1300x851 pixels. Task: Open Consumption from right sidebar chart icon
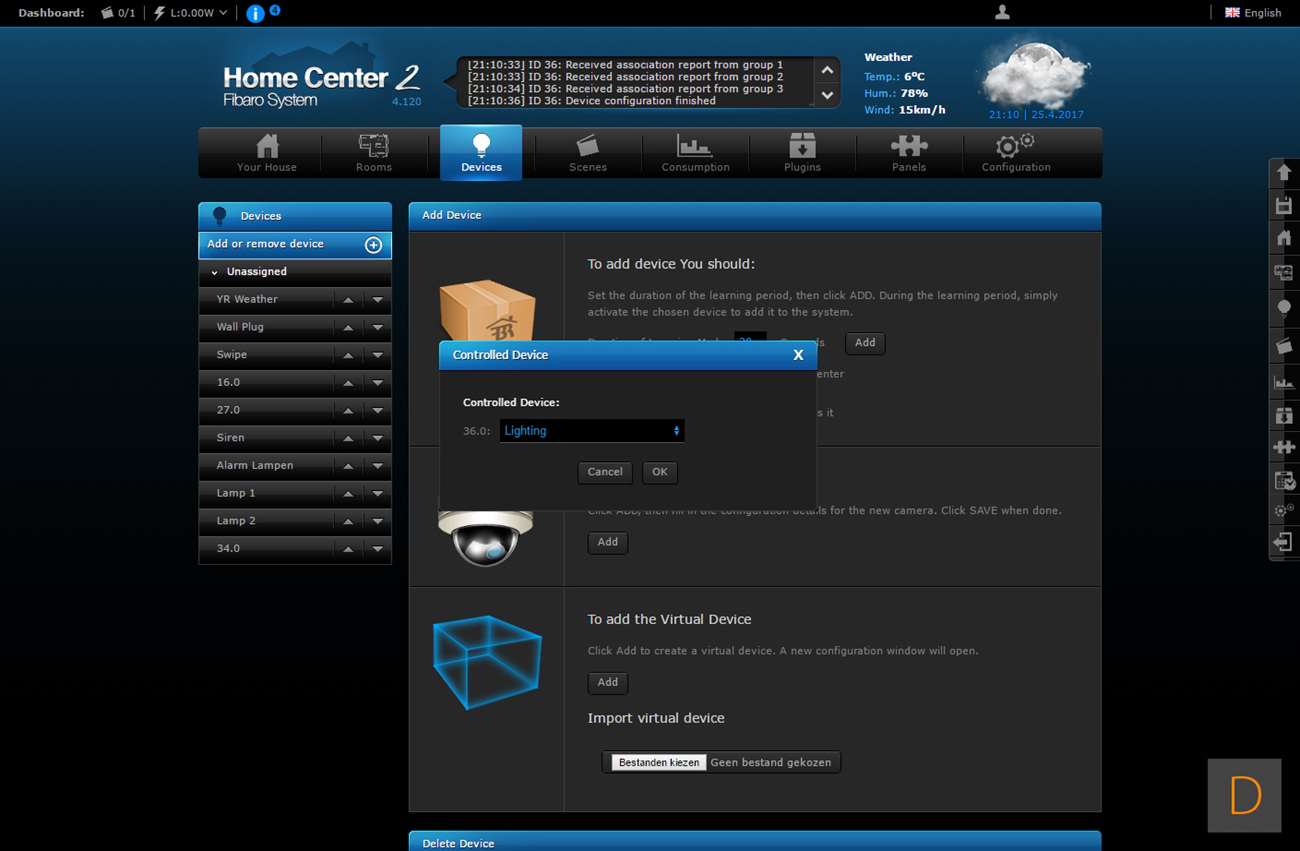1284,381
